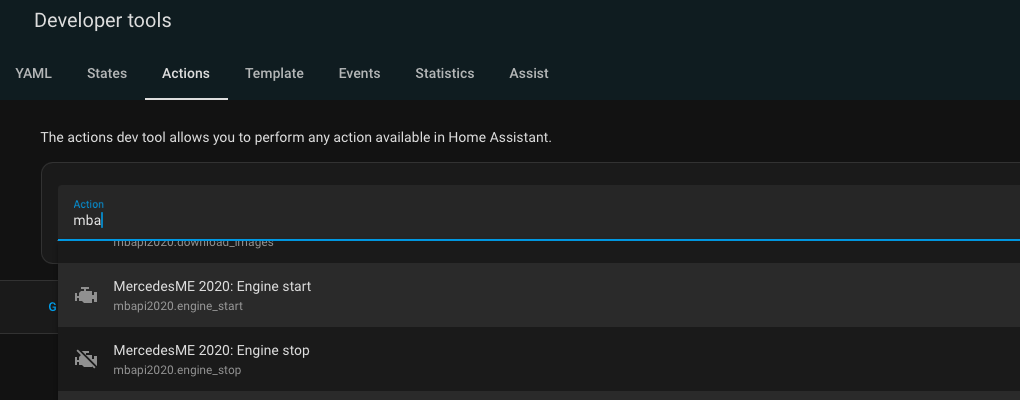Click the mbapi2020.engine_start service ID text
This screenshot has width=1020, height=400.
[178, 306]
